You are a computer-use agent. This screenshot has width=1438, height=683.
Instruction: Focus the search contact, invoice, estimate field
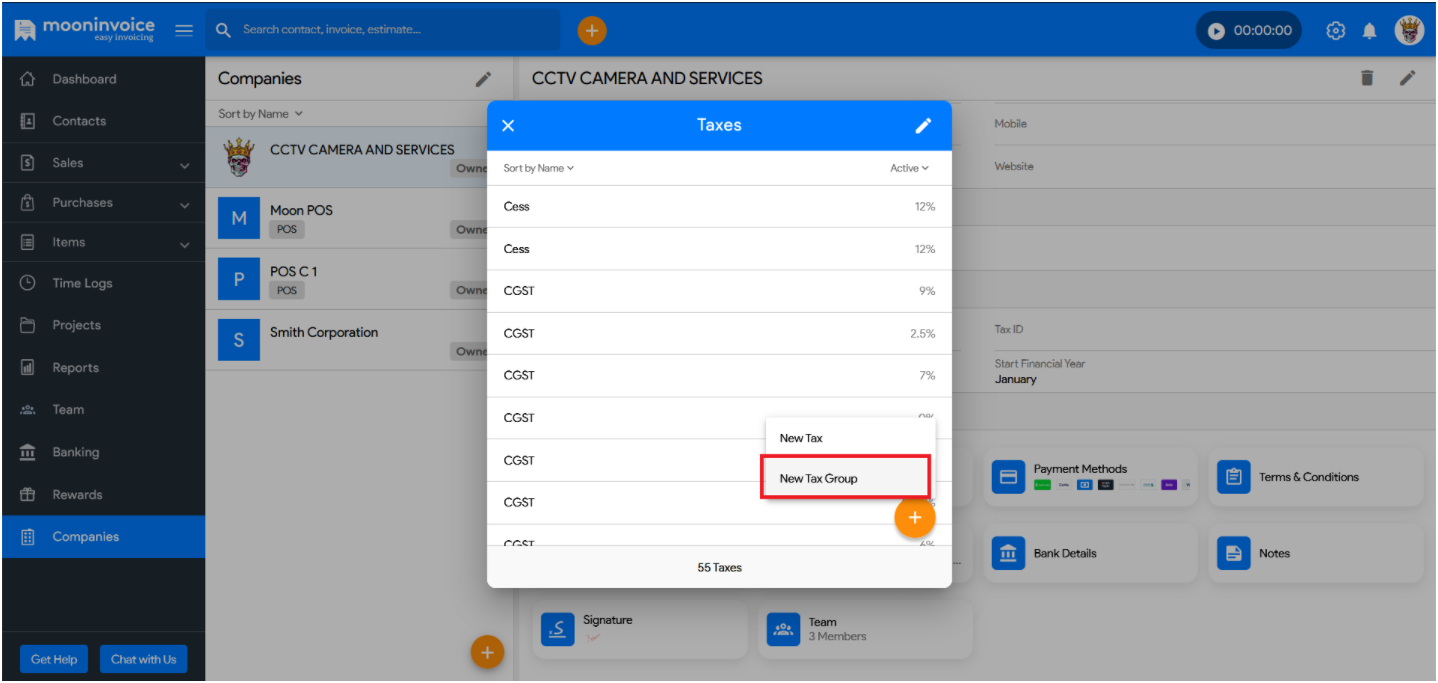[383, 30]
